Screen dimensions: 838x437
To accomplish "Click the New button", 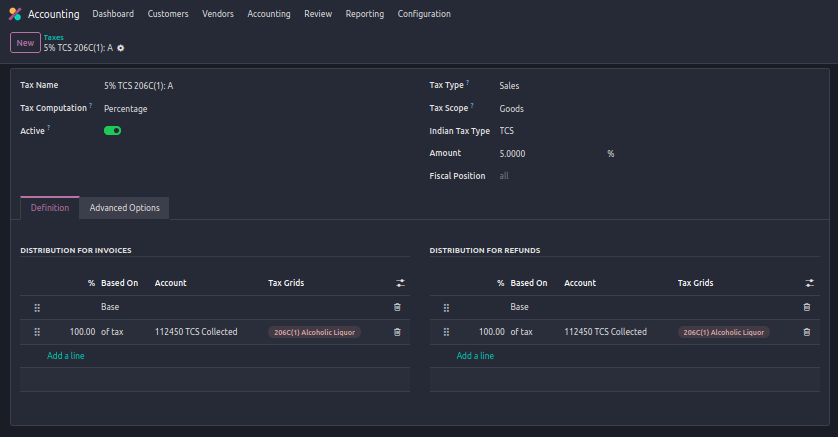I will tap(25, 43).
